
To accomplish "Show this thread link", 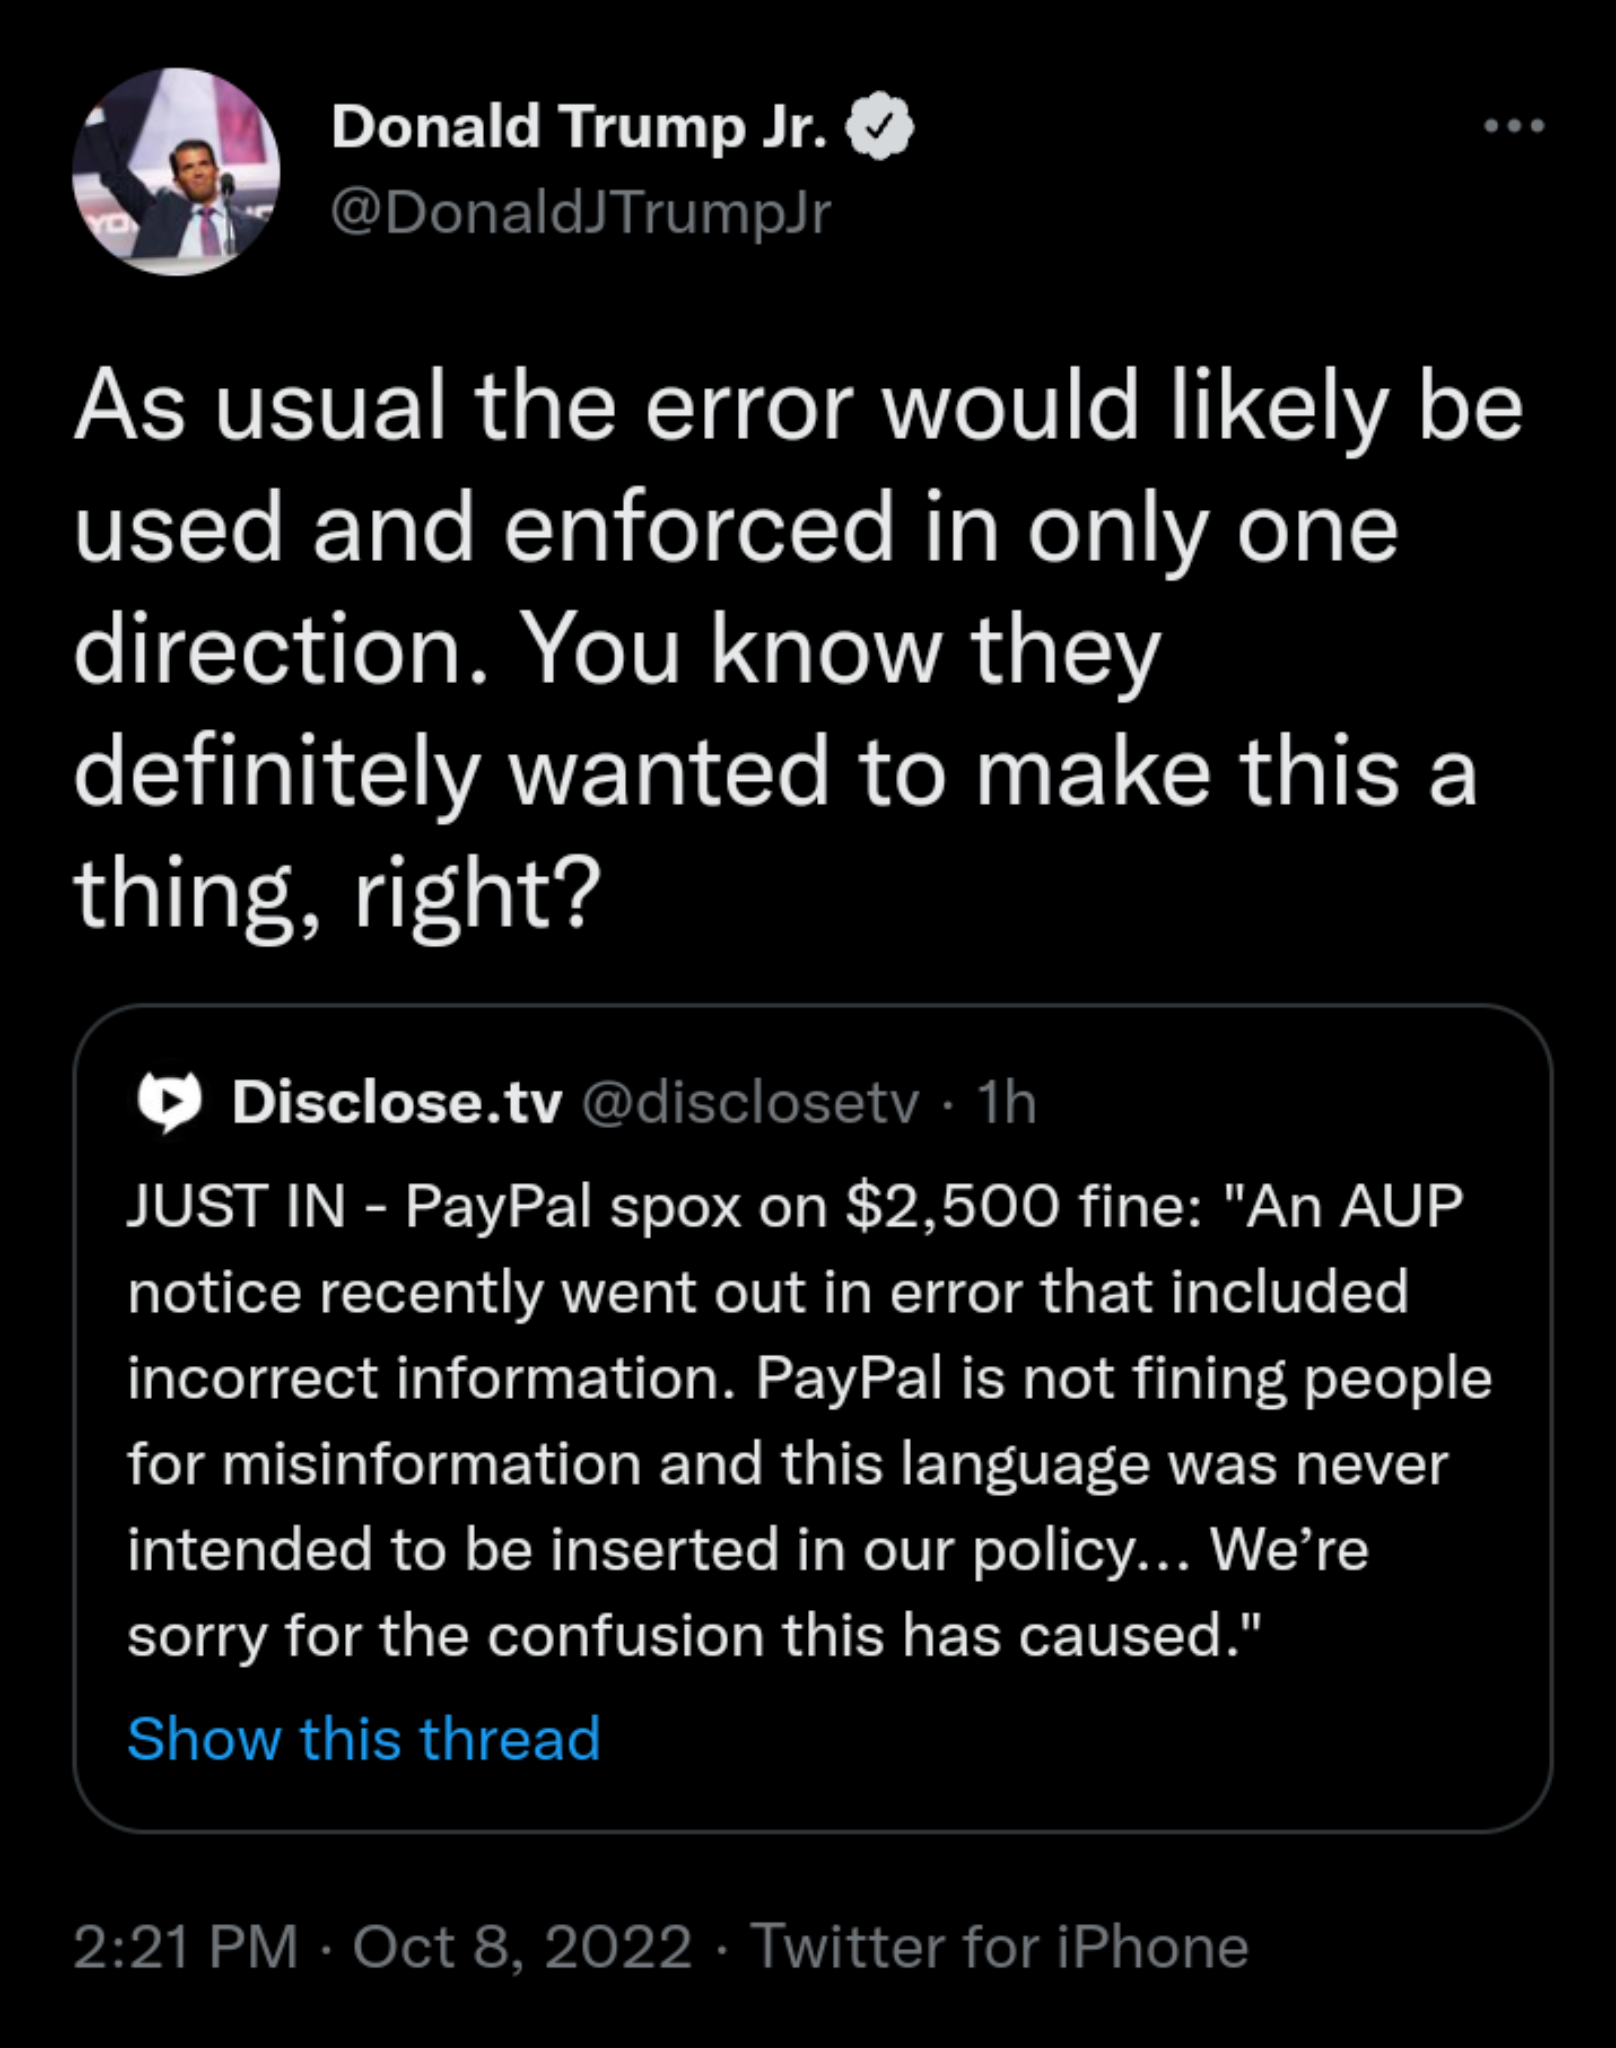I will click(x=364, y=1738).
